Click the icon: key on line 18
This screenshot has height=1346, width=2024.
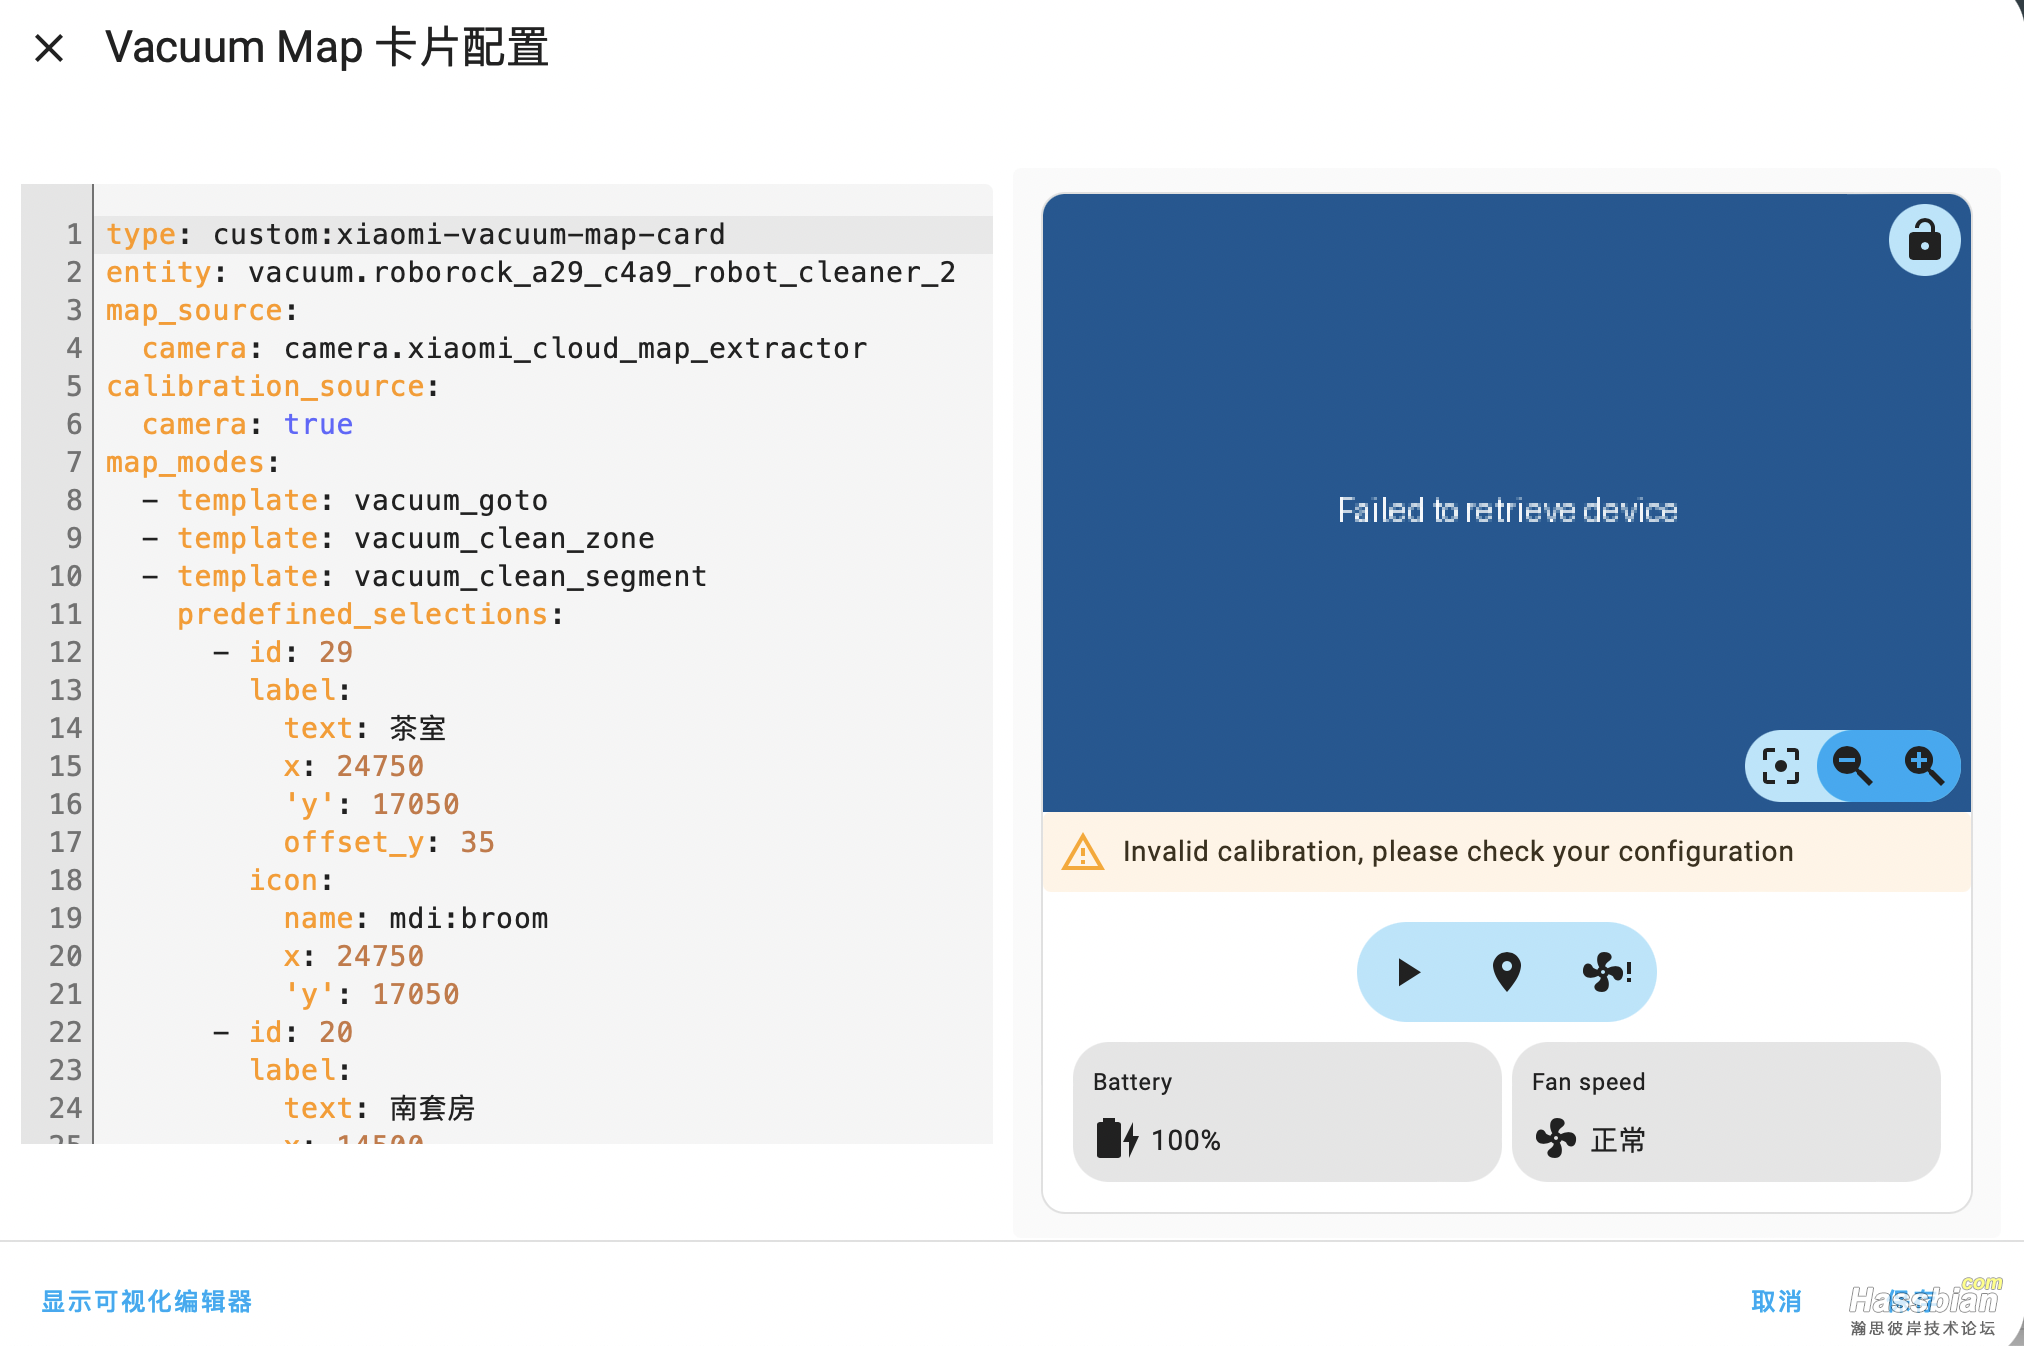283,880
